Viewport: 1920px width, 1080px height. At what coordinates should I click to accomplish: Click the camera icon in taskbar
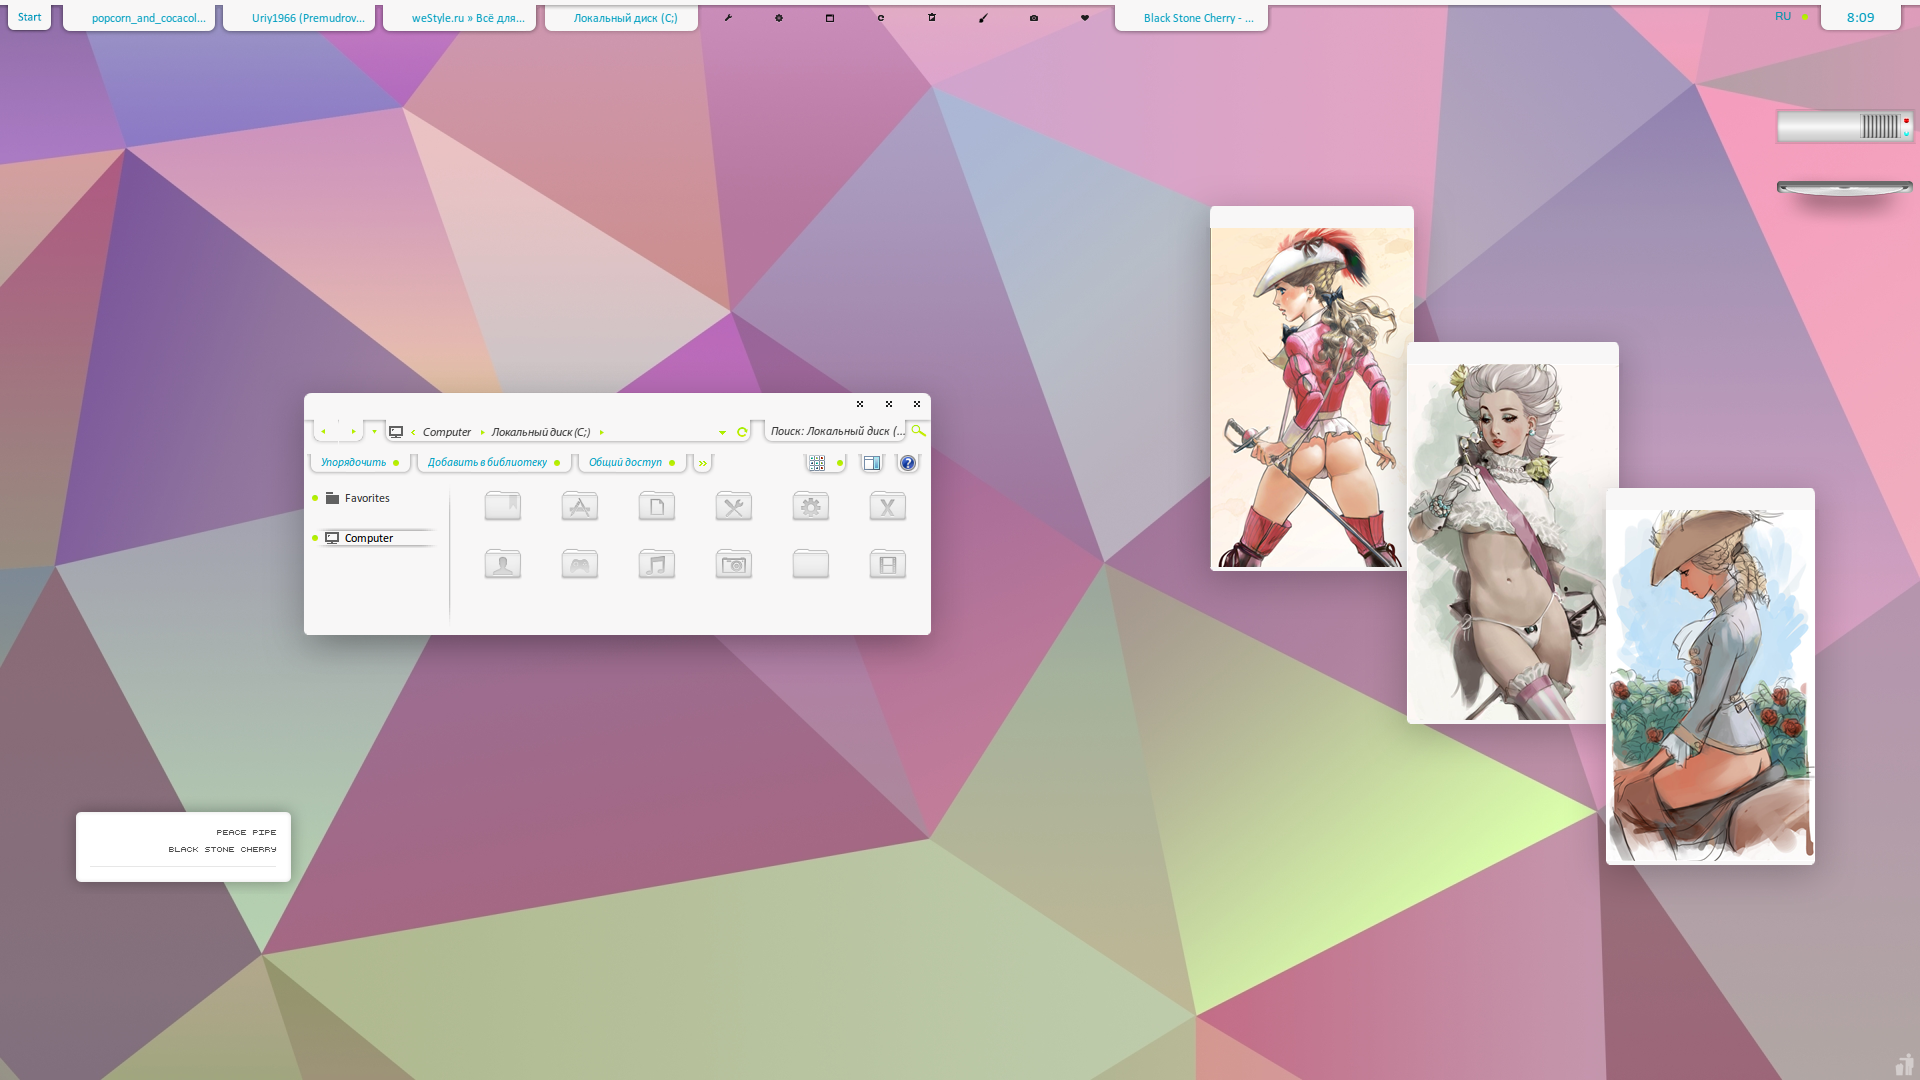1034,18
